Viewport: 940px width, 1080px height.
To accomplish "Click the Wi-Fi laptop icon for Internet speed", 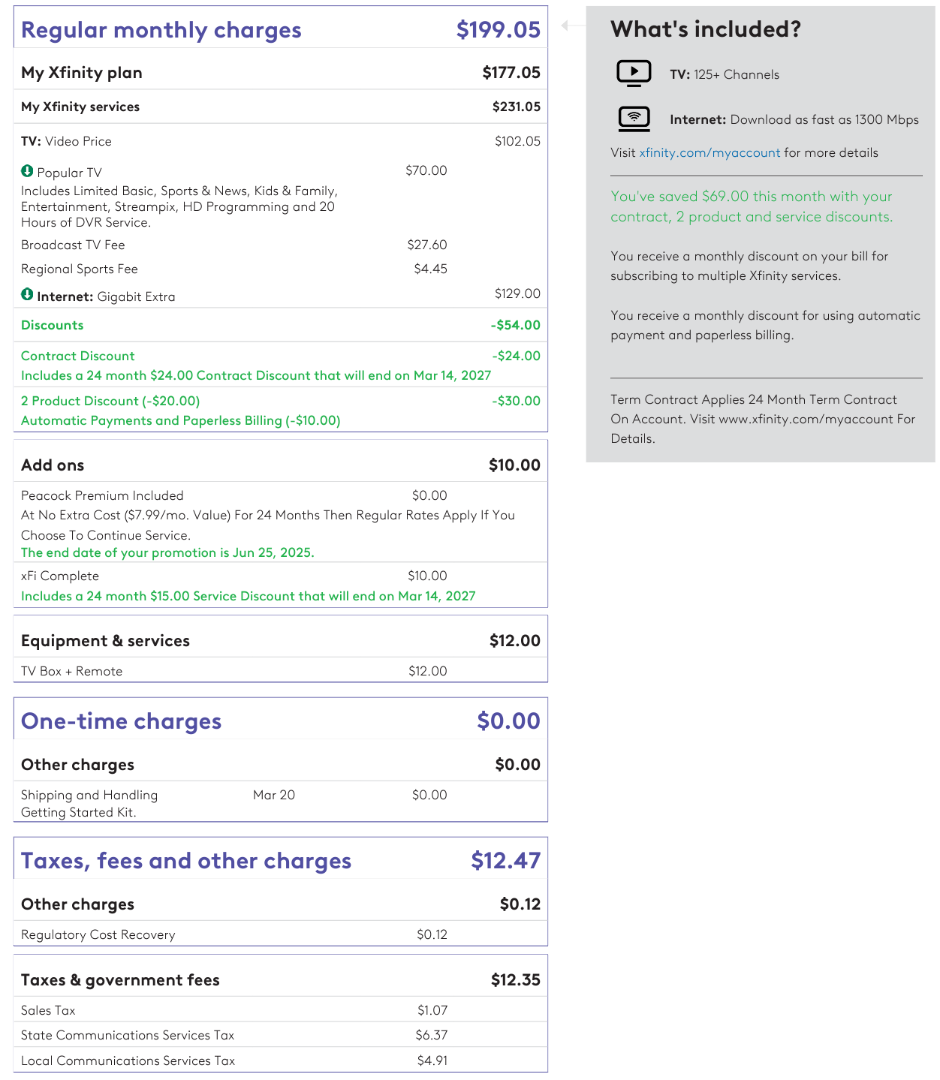I will (634, 118).
